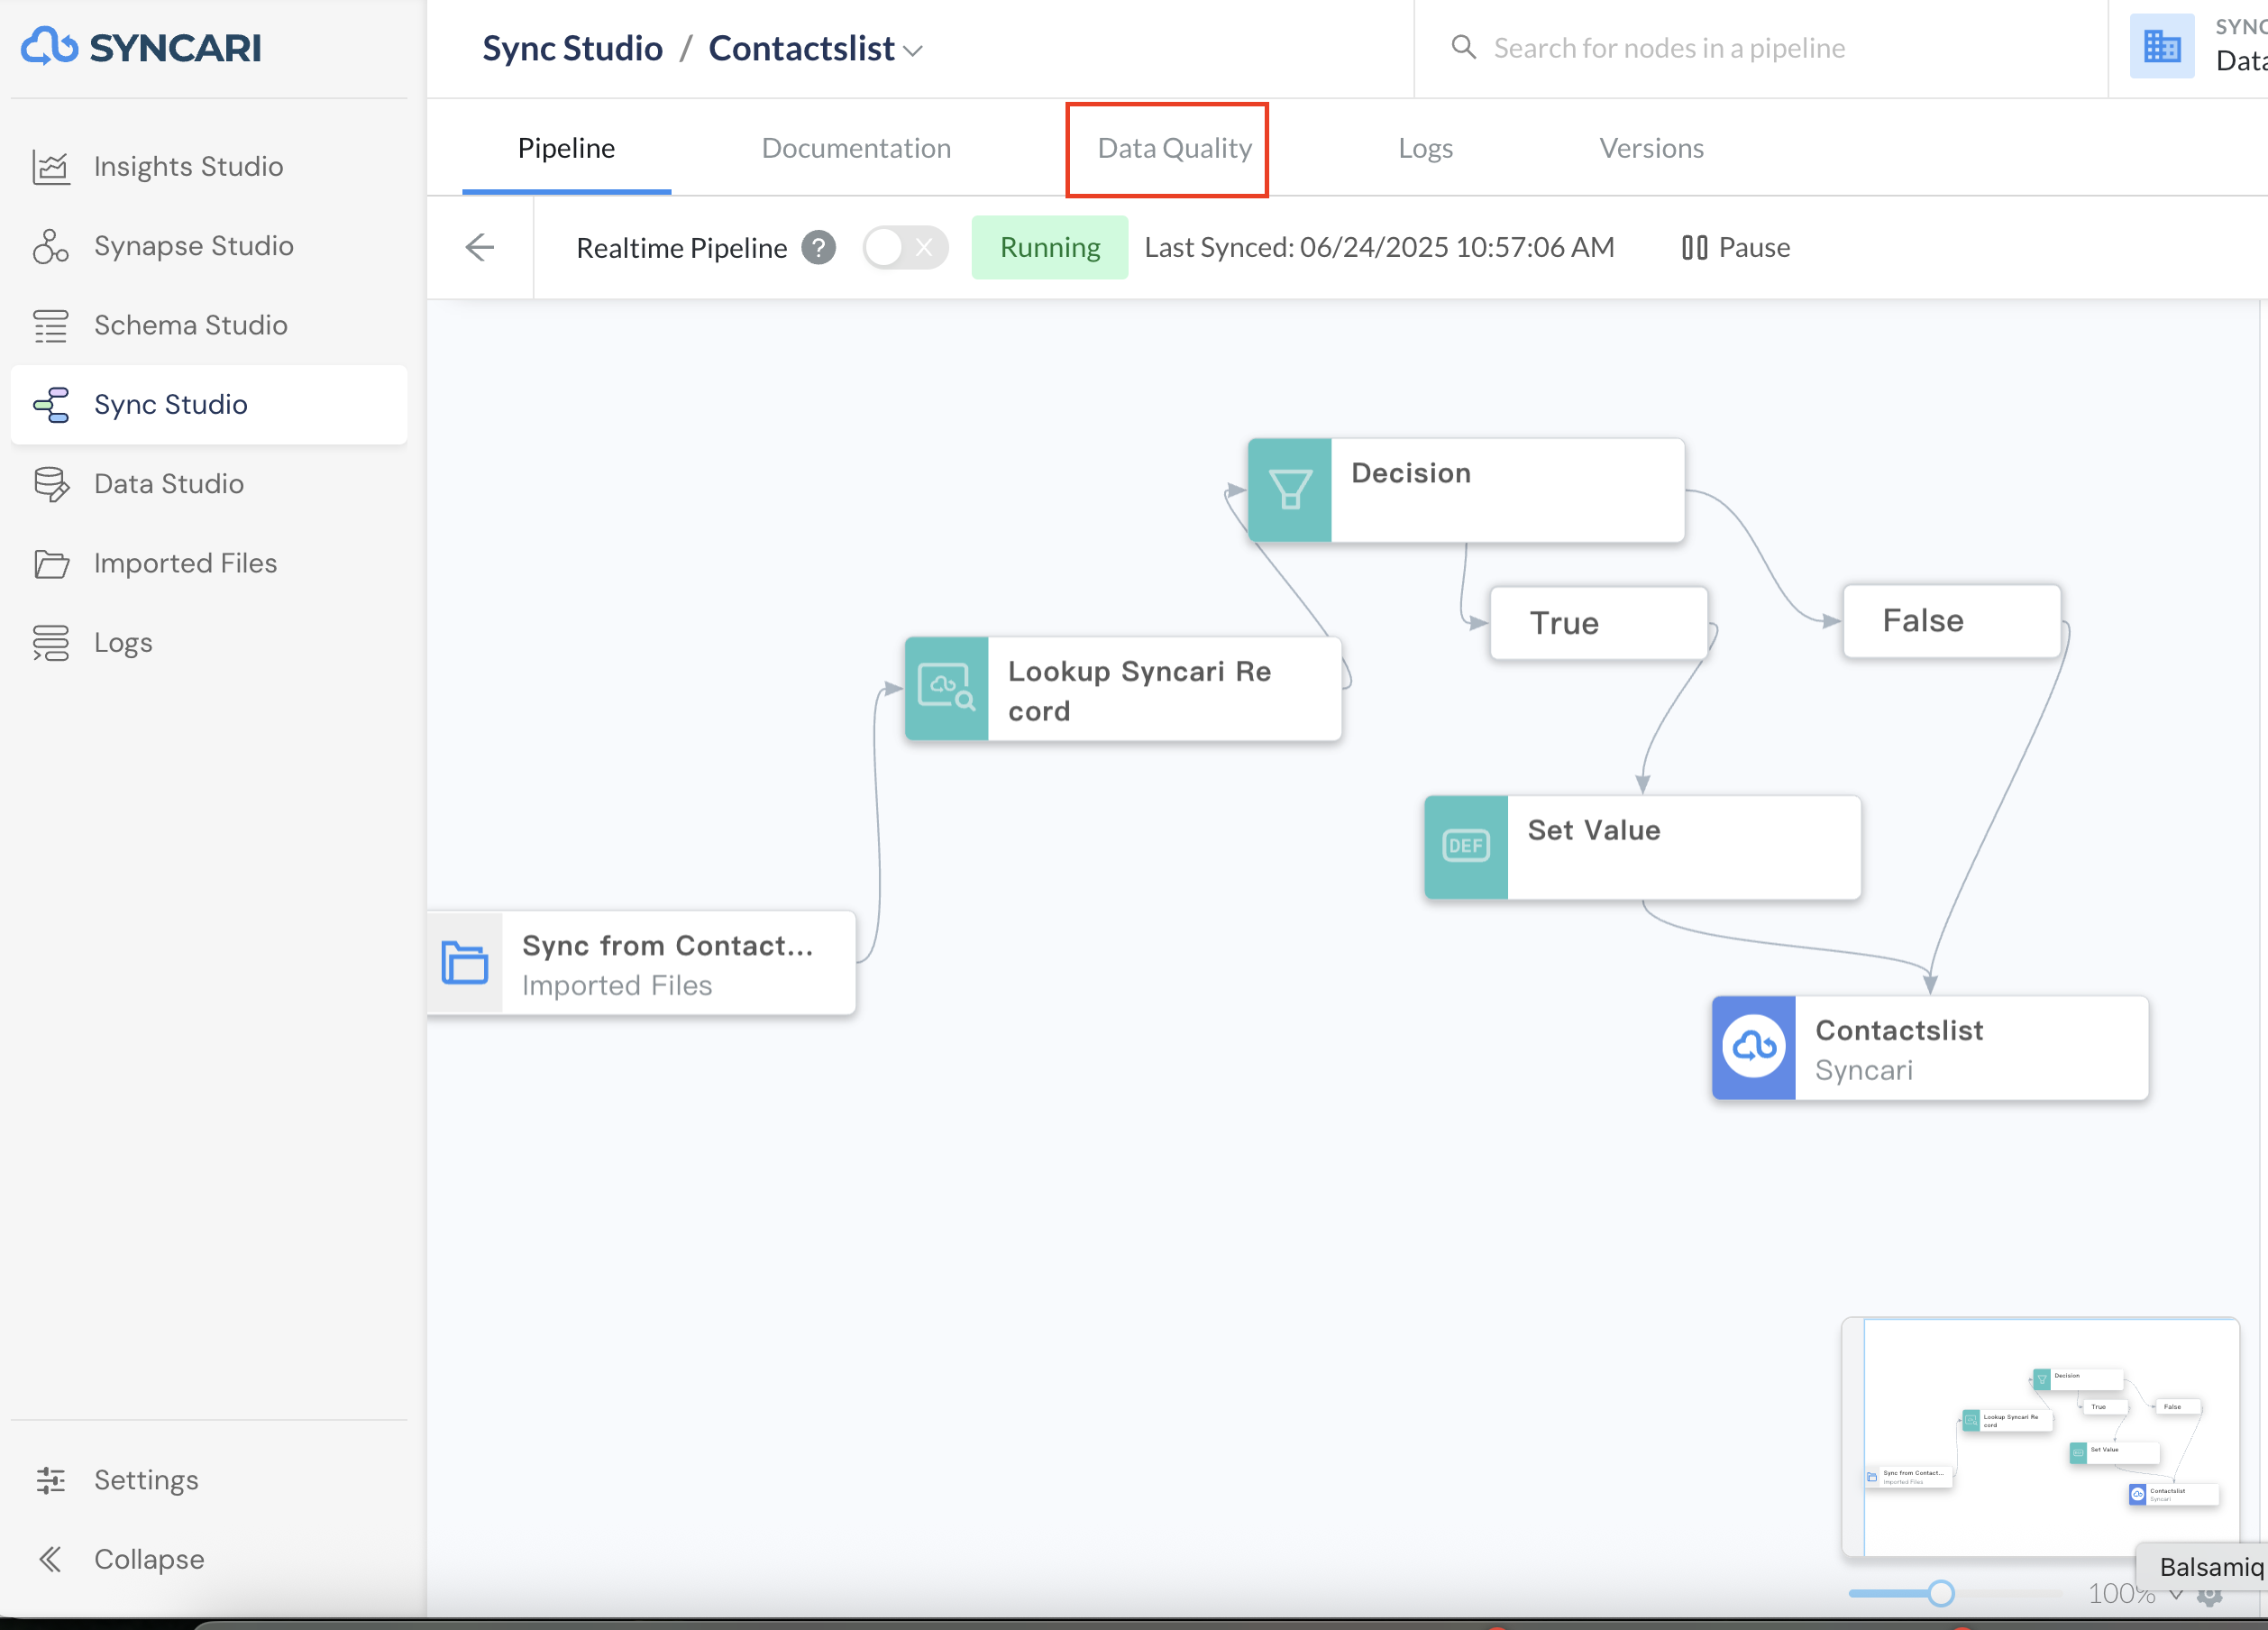Switch to the Versions tab
The height and width of the screenshot is (1630, 2268).
[x=1651, y=148]
